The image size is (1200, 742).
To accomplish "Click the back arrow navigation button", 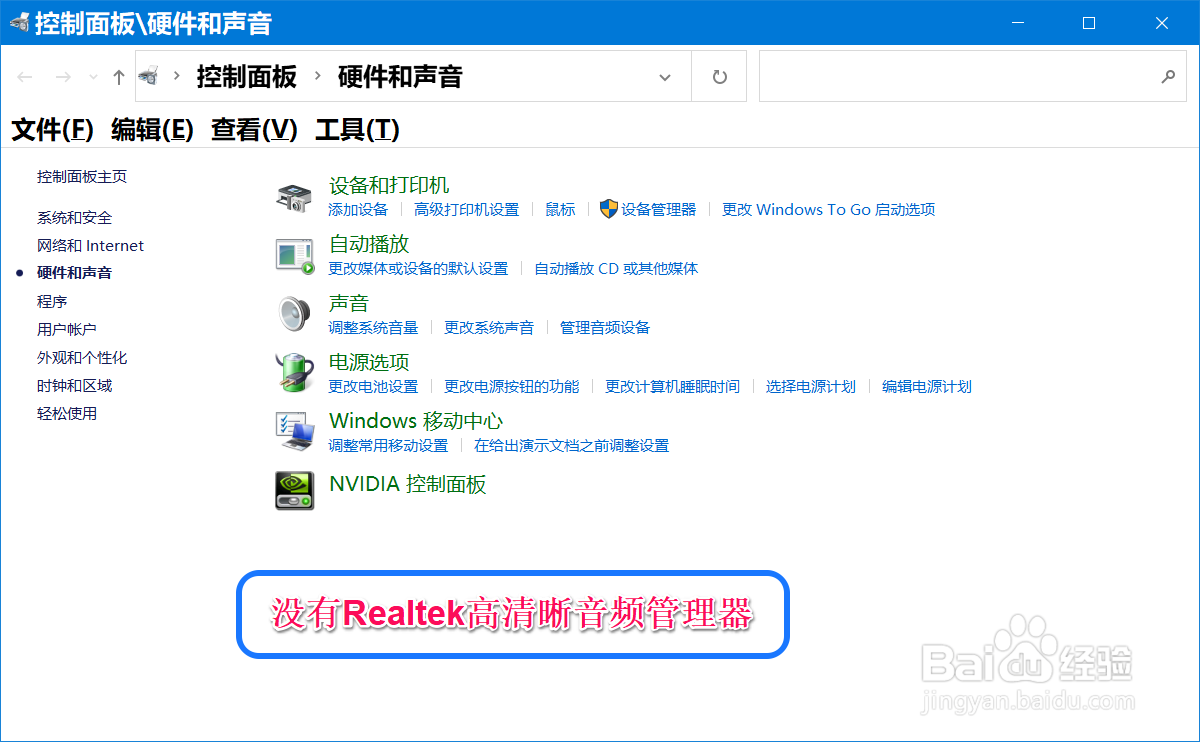I will [25, 77].
